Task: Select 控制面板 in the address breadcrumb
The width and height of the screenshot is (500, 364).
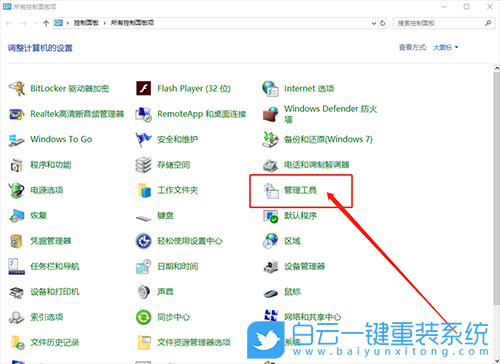Action: click(x=86, y=23)
